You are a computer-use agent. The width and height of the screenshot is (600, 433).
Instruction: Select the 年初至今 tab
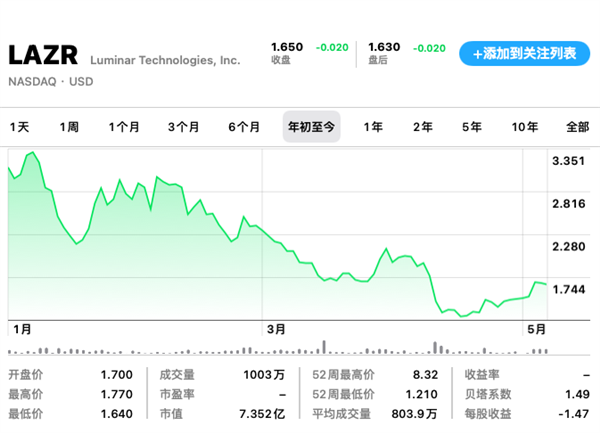[311, 127]
